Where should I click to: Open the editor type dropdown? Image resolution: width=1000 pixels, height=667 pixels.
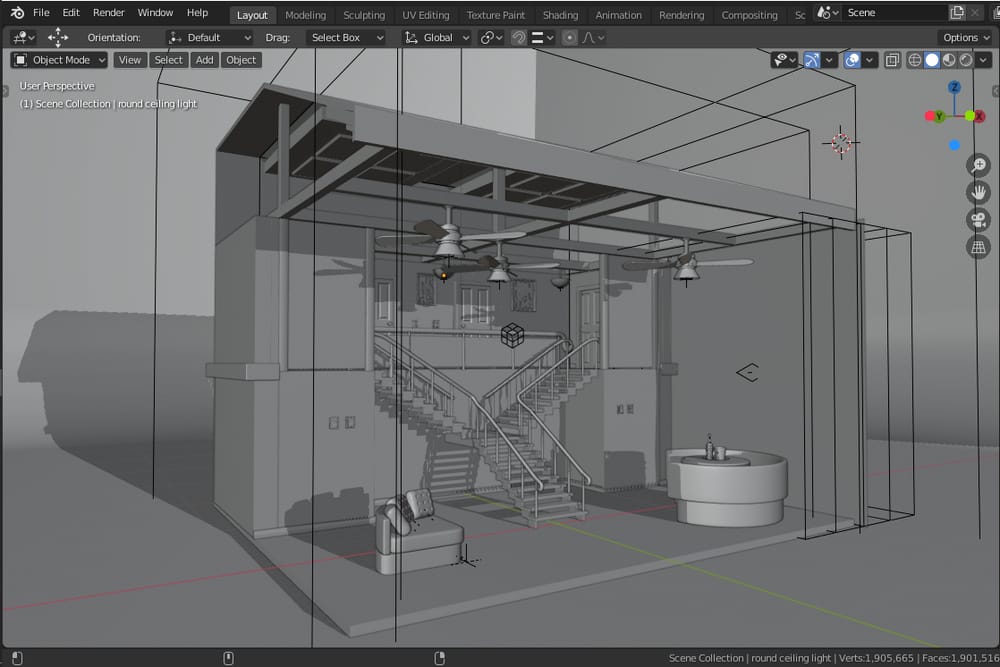pyautogui.click(x=24, y=38)
